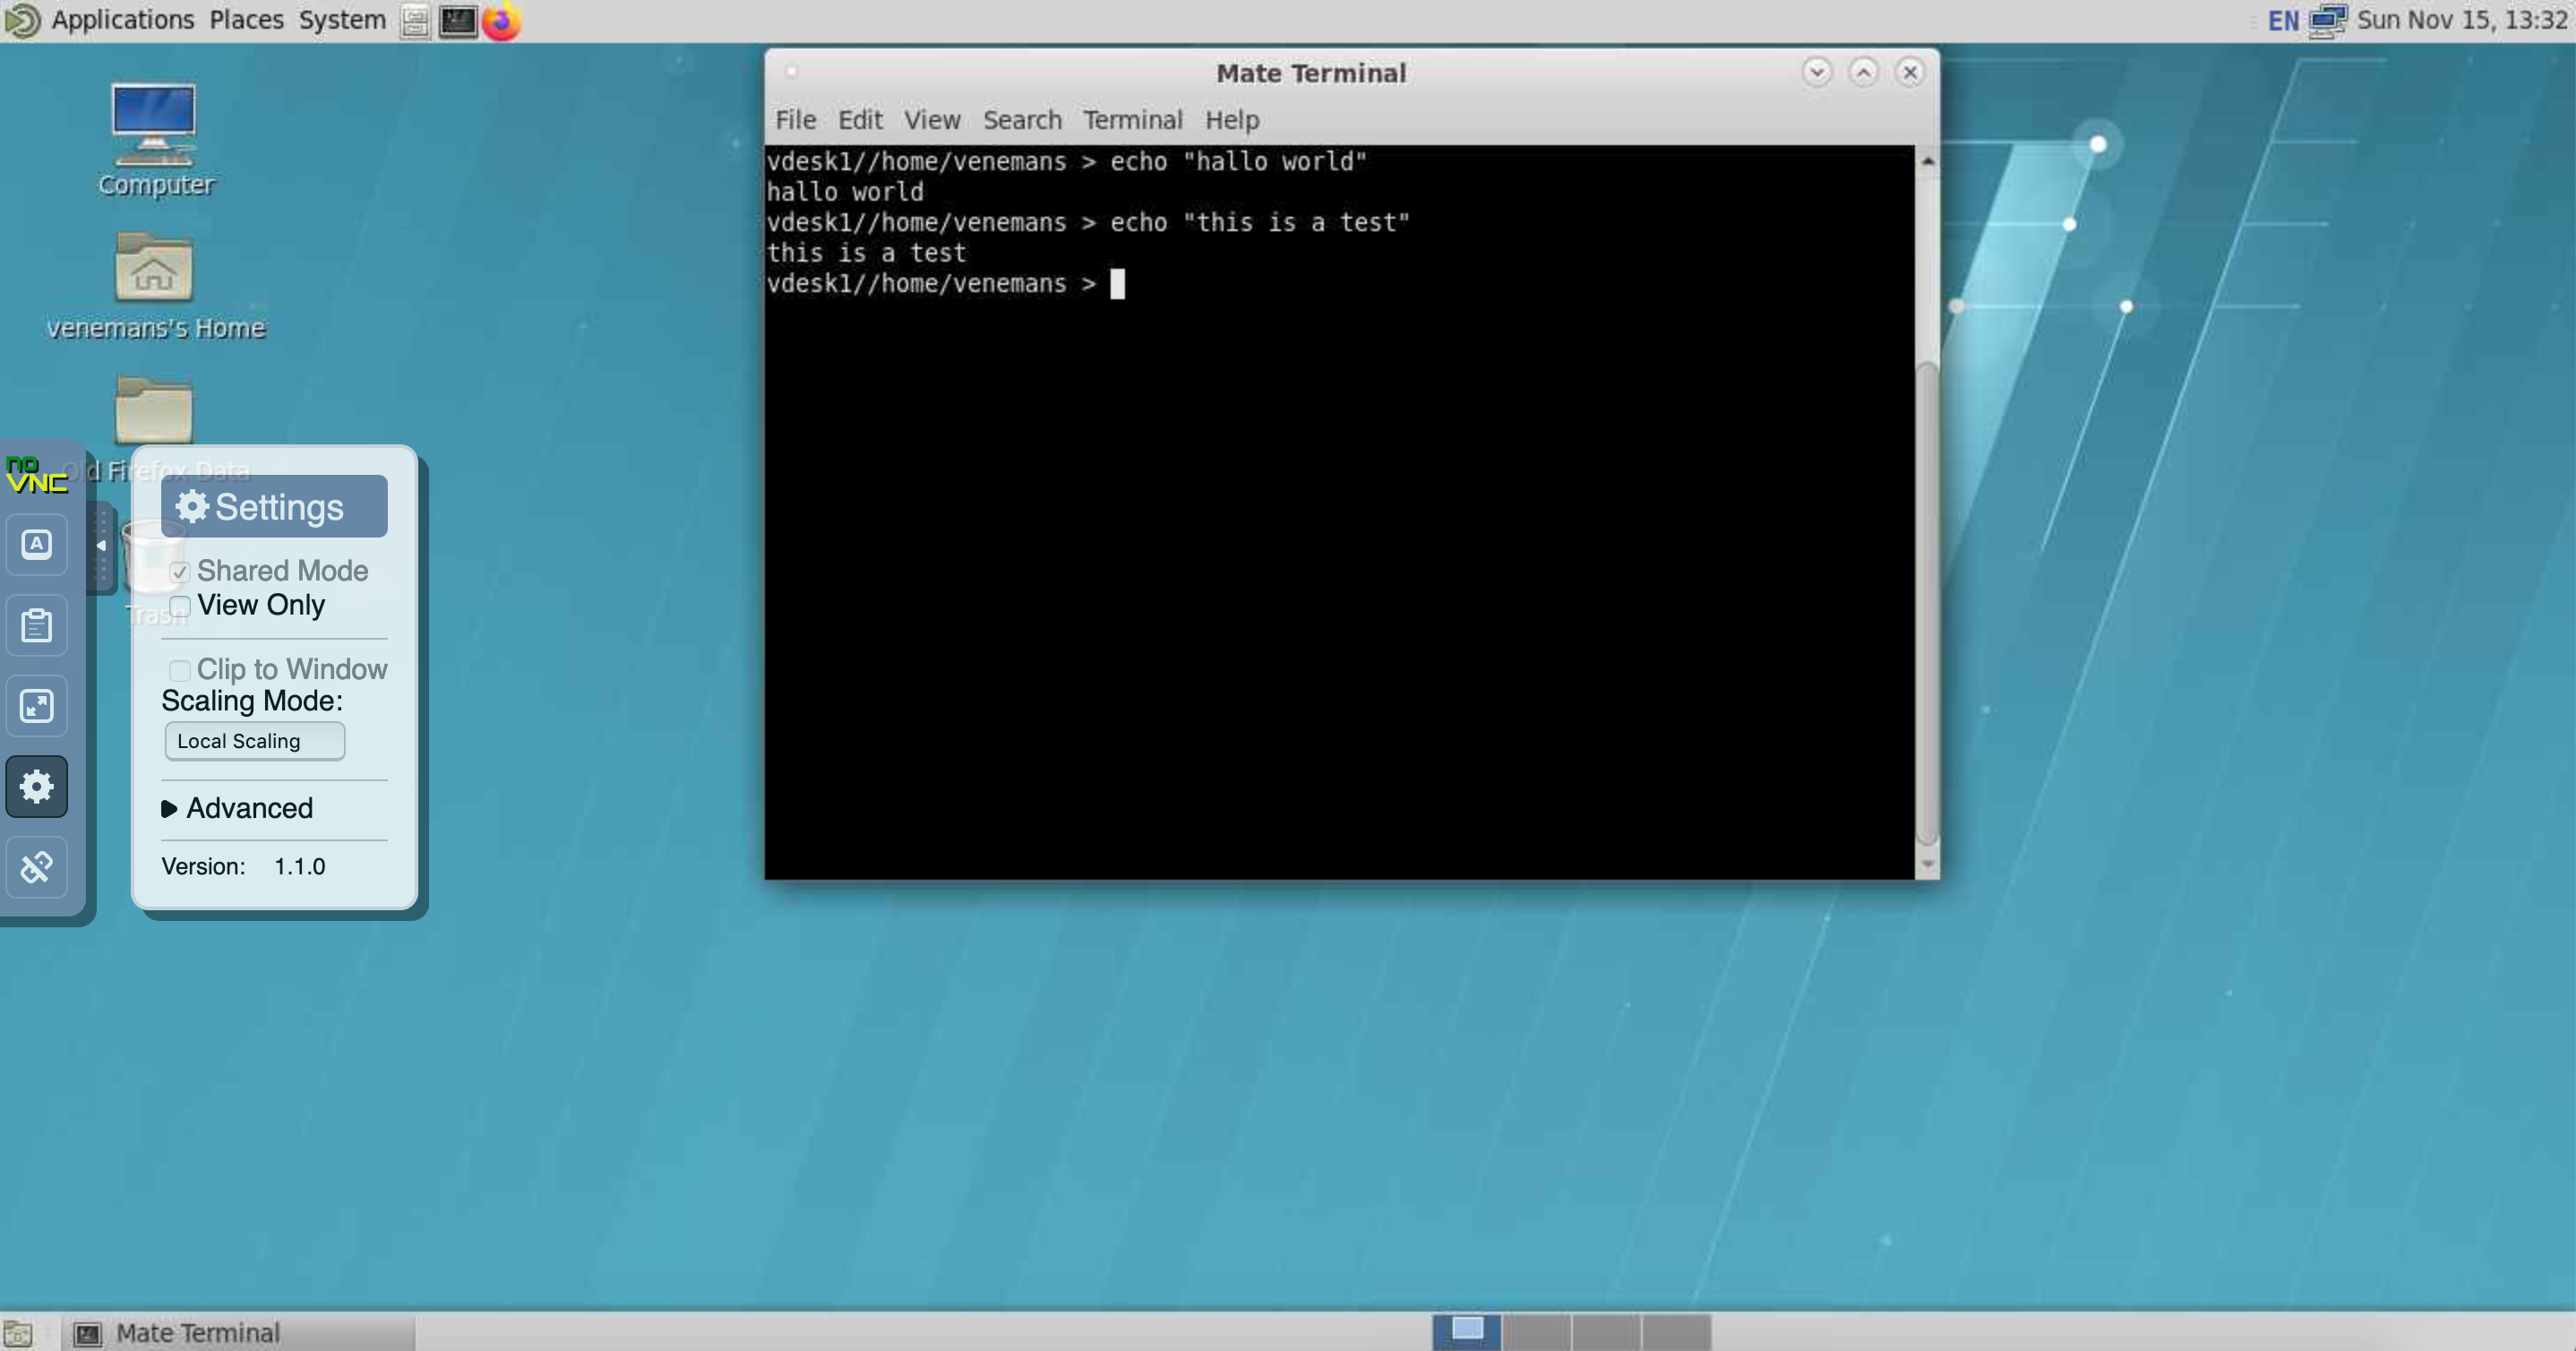Screen dimensions: 2576x1351
Task: Open the Computer desktop icon
Action: pyautogui.click(x=154, y=126)
